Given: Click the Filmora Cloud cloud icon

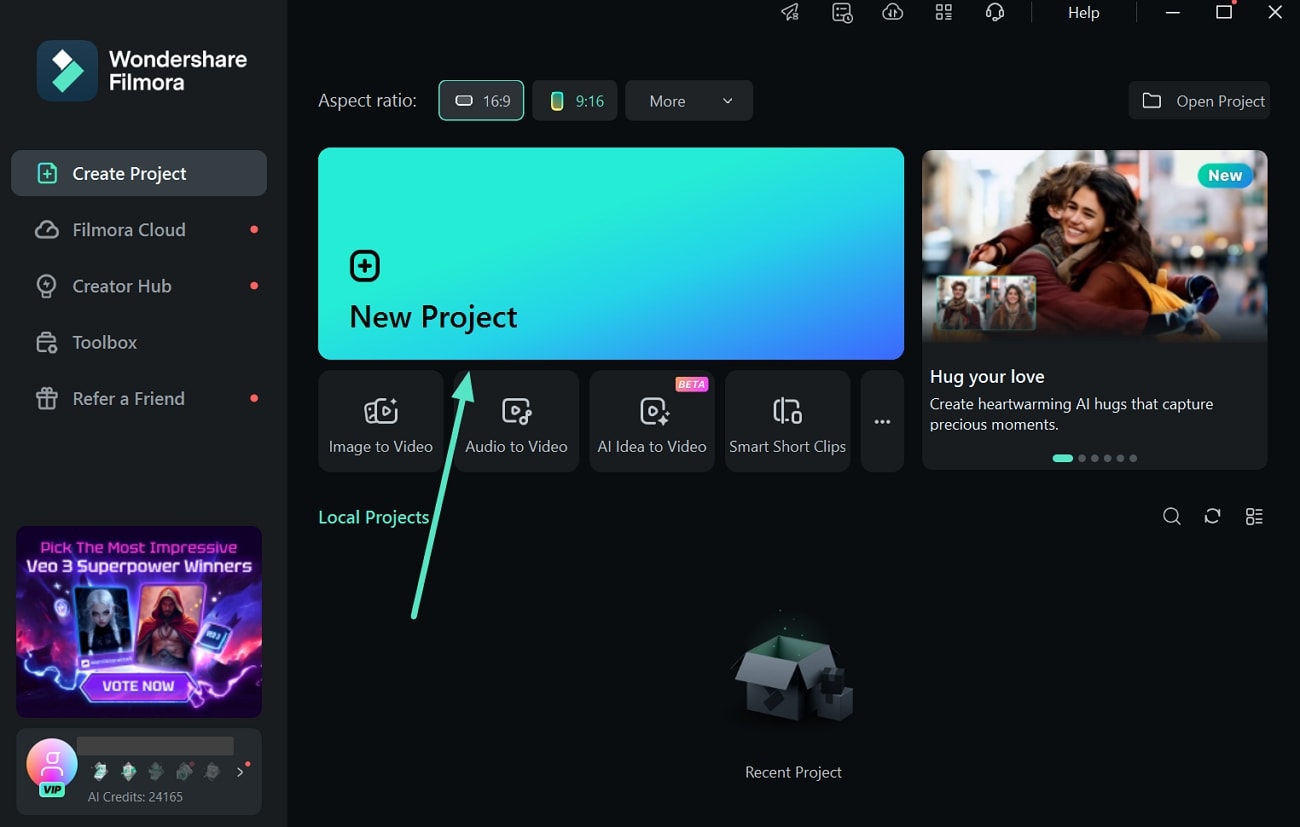Looking at the screenshot, I should (47, 230).
